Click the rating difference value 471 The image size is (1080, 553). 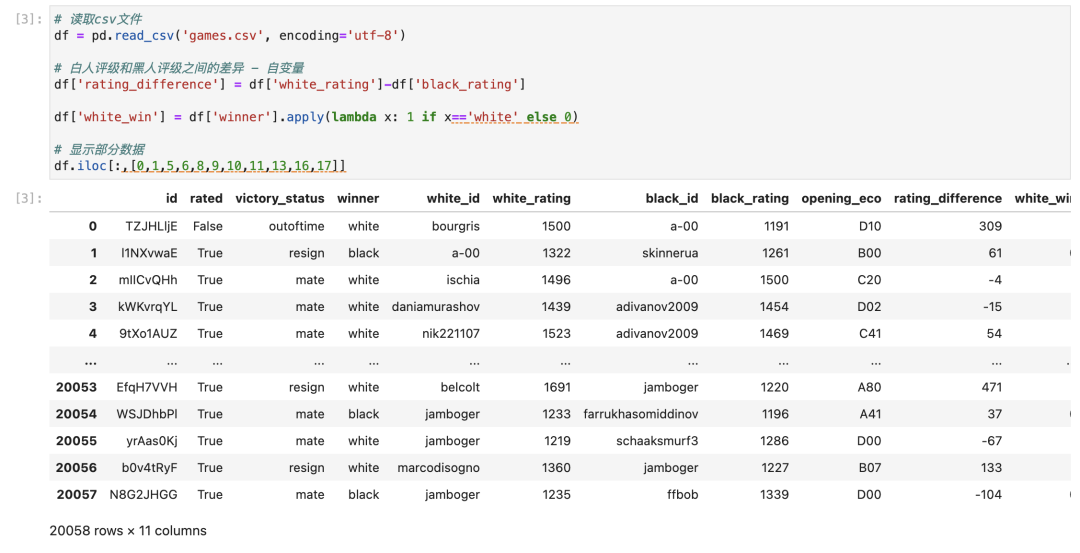click(992, 387)
